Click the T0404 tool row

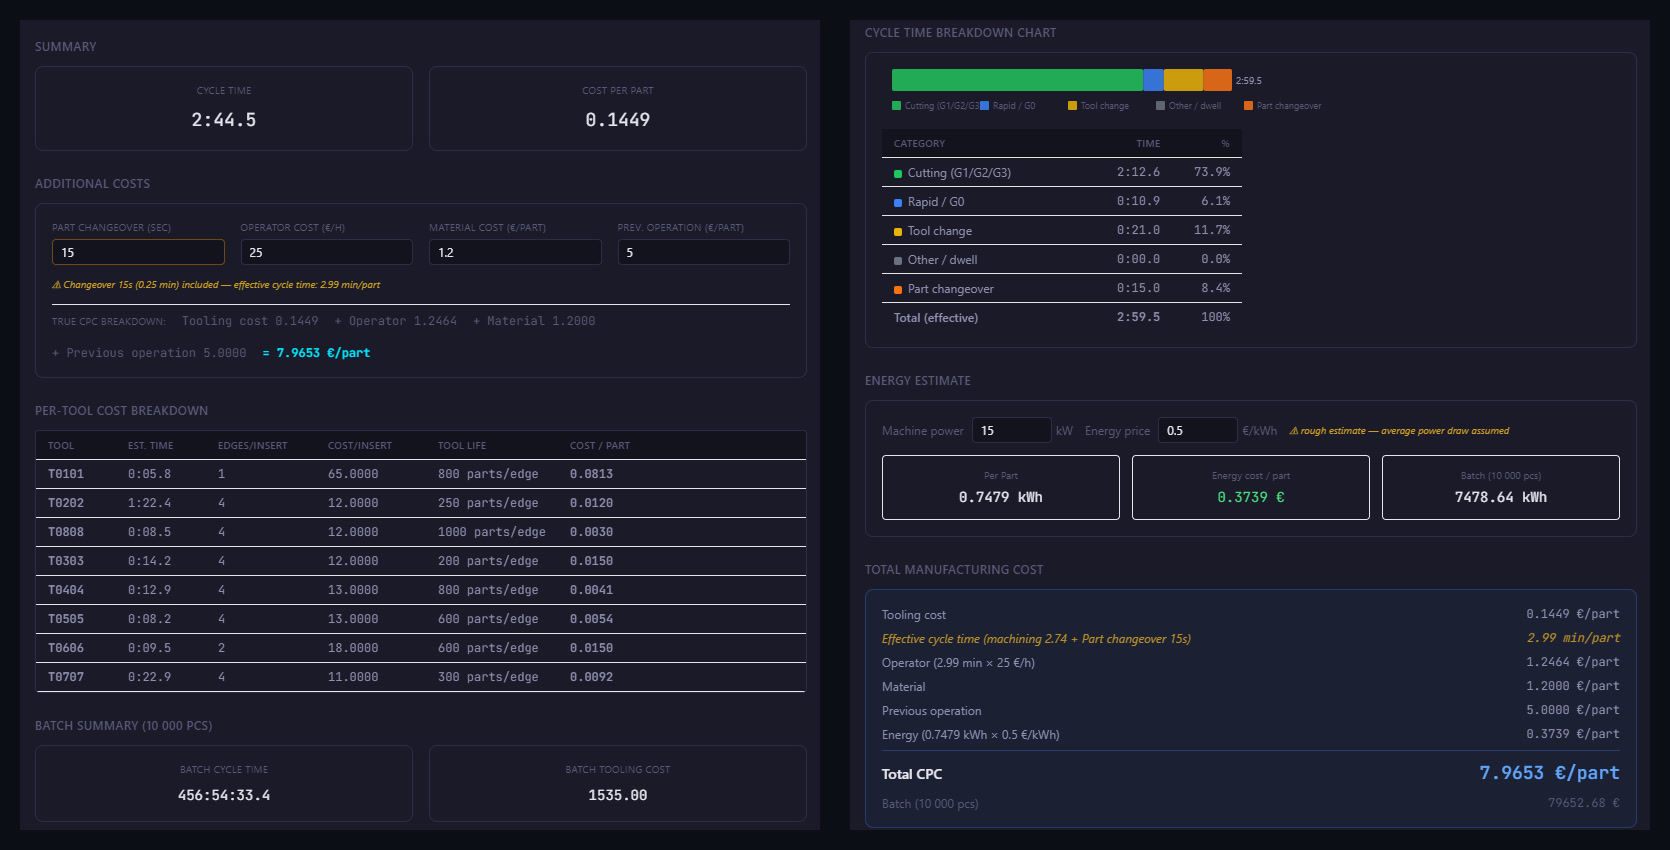(x=421, y=590)
